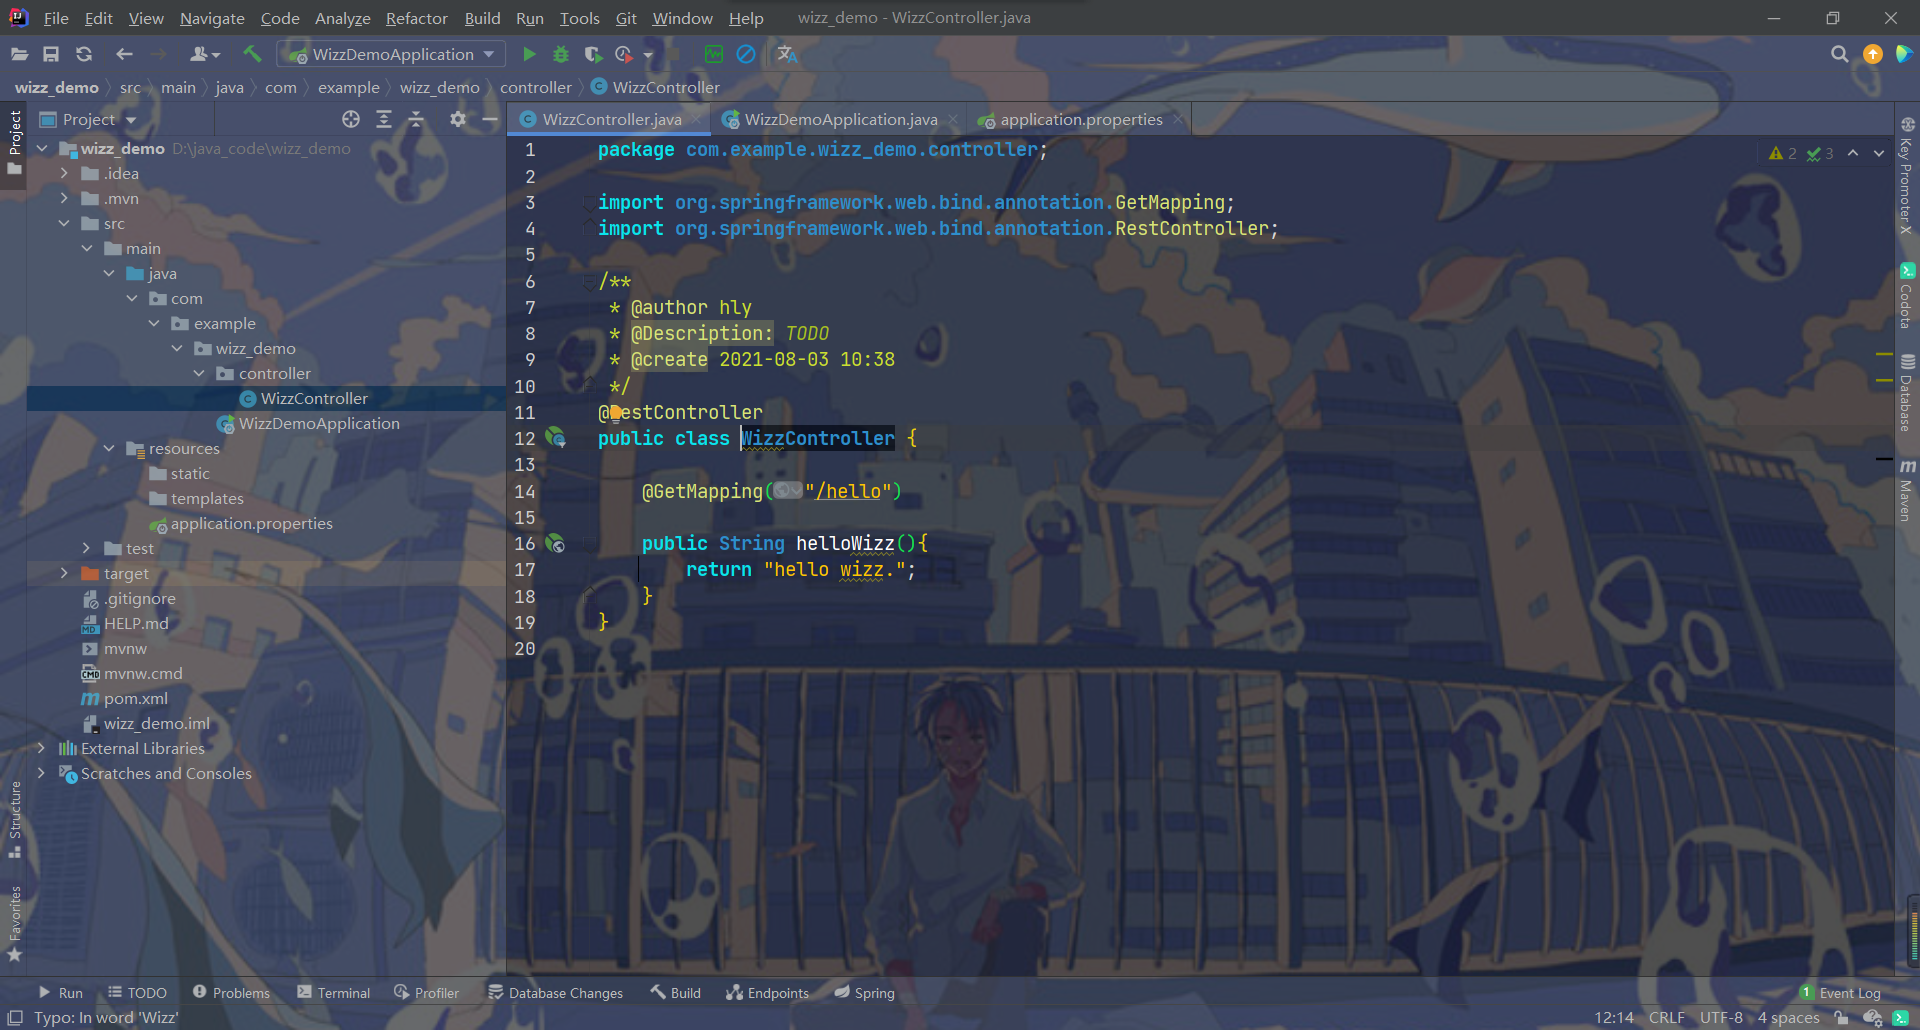The height and width of the screenshot is (1030, 1920).
Task: Click the 4 spaces indent indicator
Action: tap(1789, 1017)
